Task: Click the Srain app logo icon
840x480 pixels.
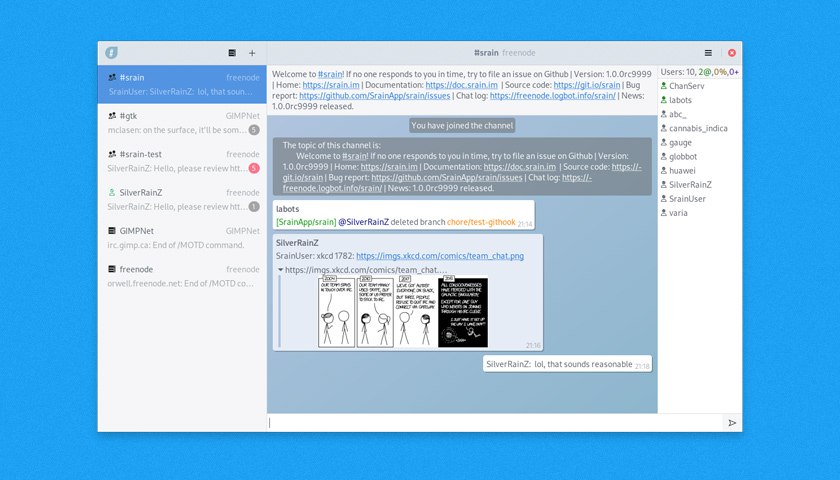Action: point(111,52)
